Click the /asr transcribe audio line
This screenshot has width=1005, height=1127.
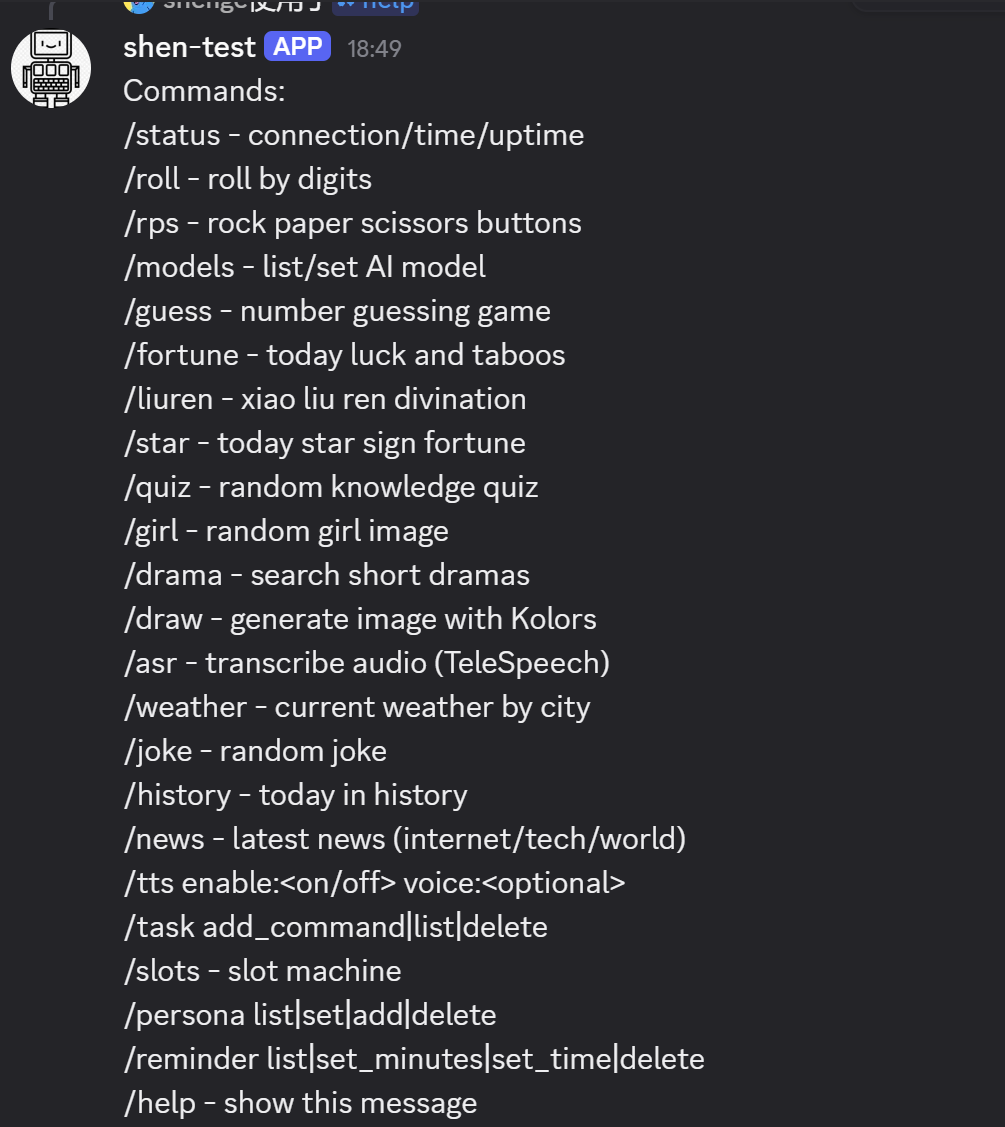point(366,663)
